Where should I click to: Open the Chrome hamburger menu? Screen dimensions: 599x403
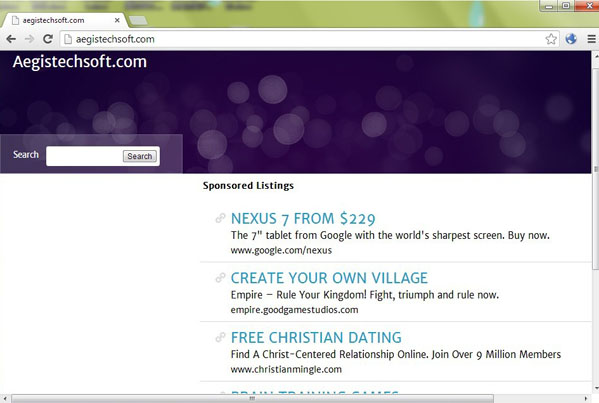(591, 39)
